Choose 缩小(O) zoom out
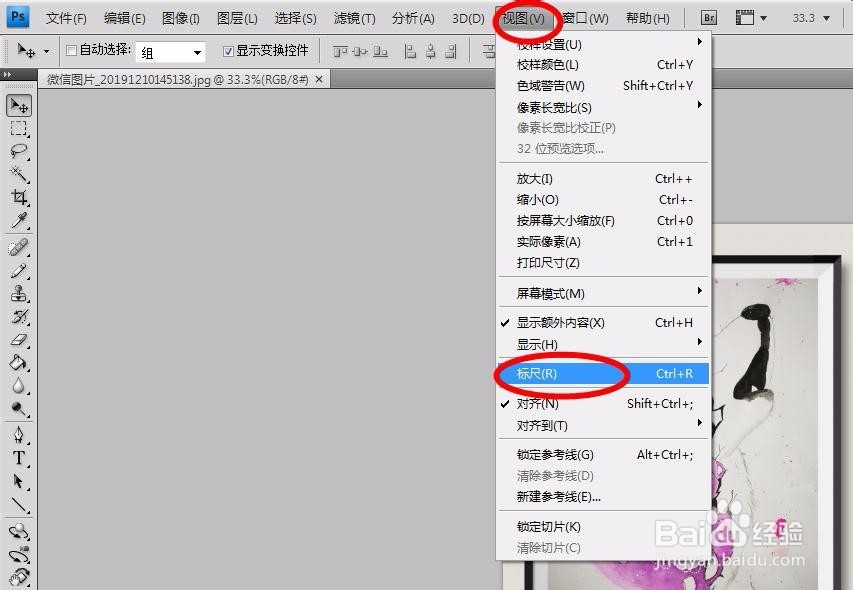 coord(604,200)
